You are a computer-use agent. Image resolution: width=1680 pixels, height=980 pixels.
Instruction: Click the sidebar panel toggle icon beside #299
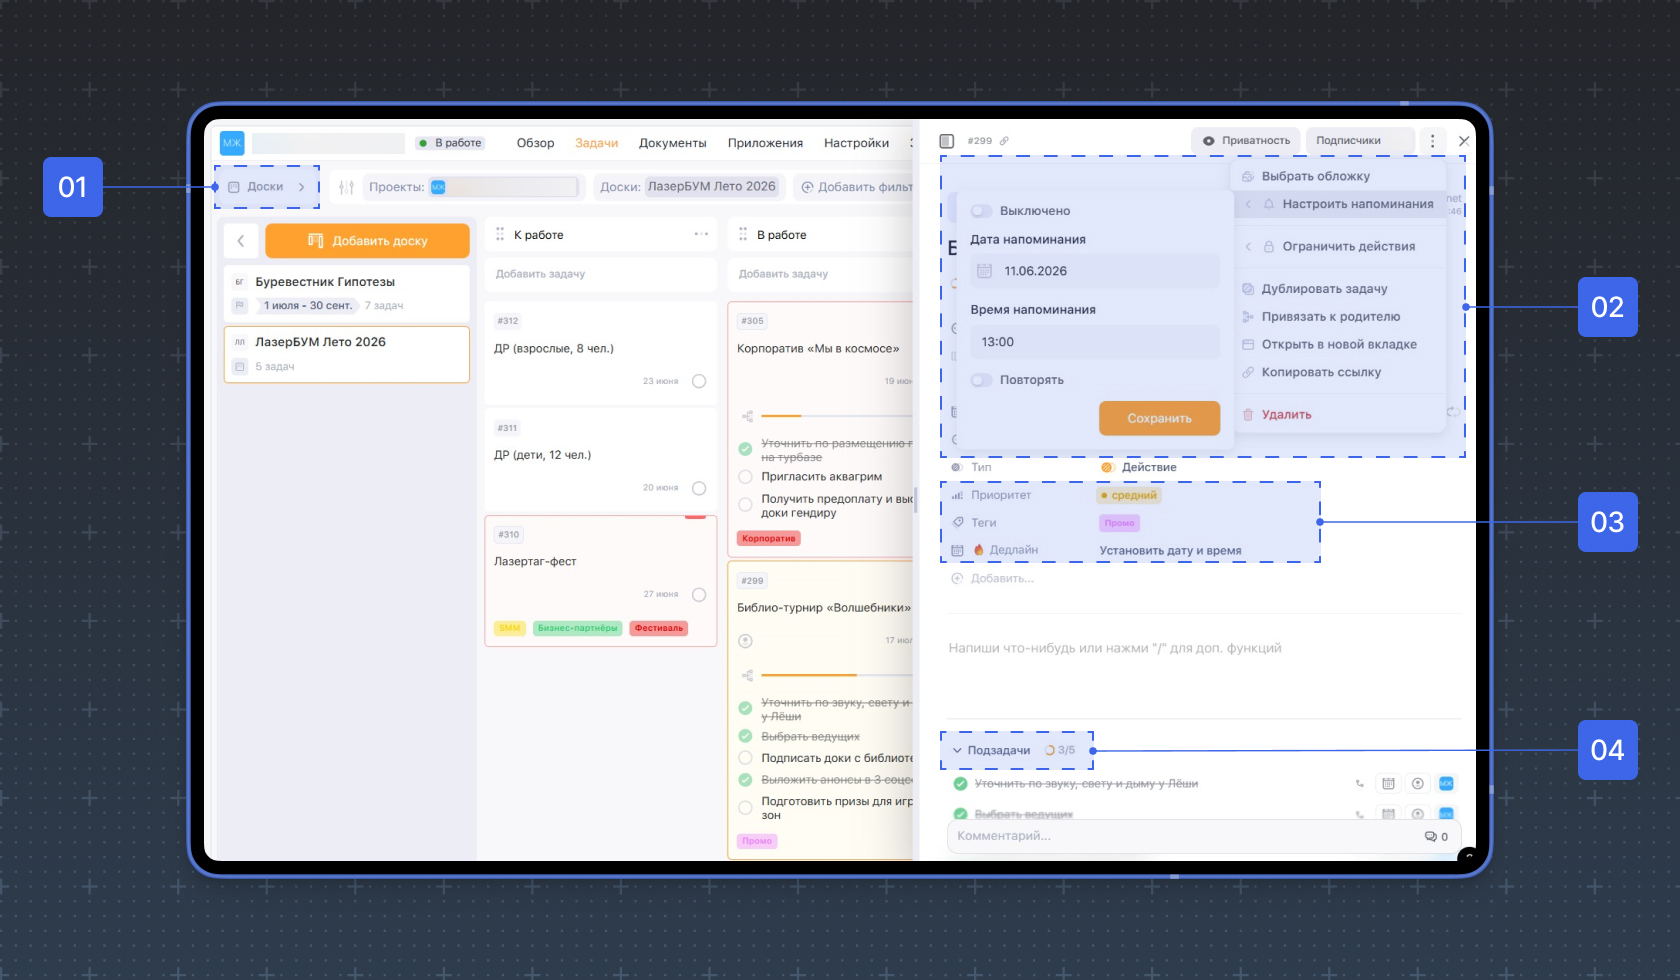947,141
